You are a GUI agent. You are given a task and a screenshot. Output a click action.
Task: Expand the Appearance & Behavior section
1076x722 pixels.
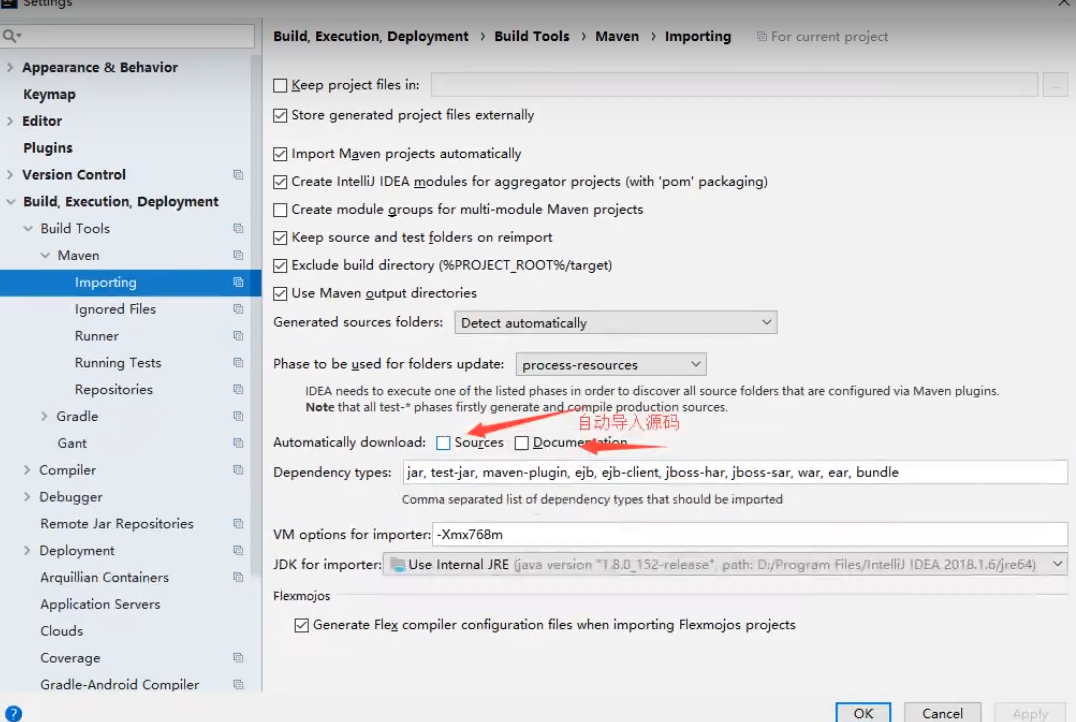click(x=10, y=67)
